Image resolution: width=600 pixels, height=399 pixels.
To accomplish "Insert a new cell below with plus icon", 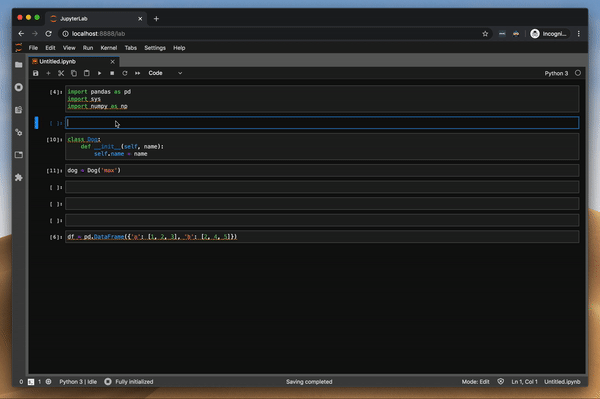I will click(x=48, y=73).
